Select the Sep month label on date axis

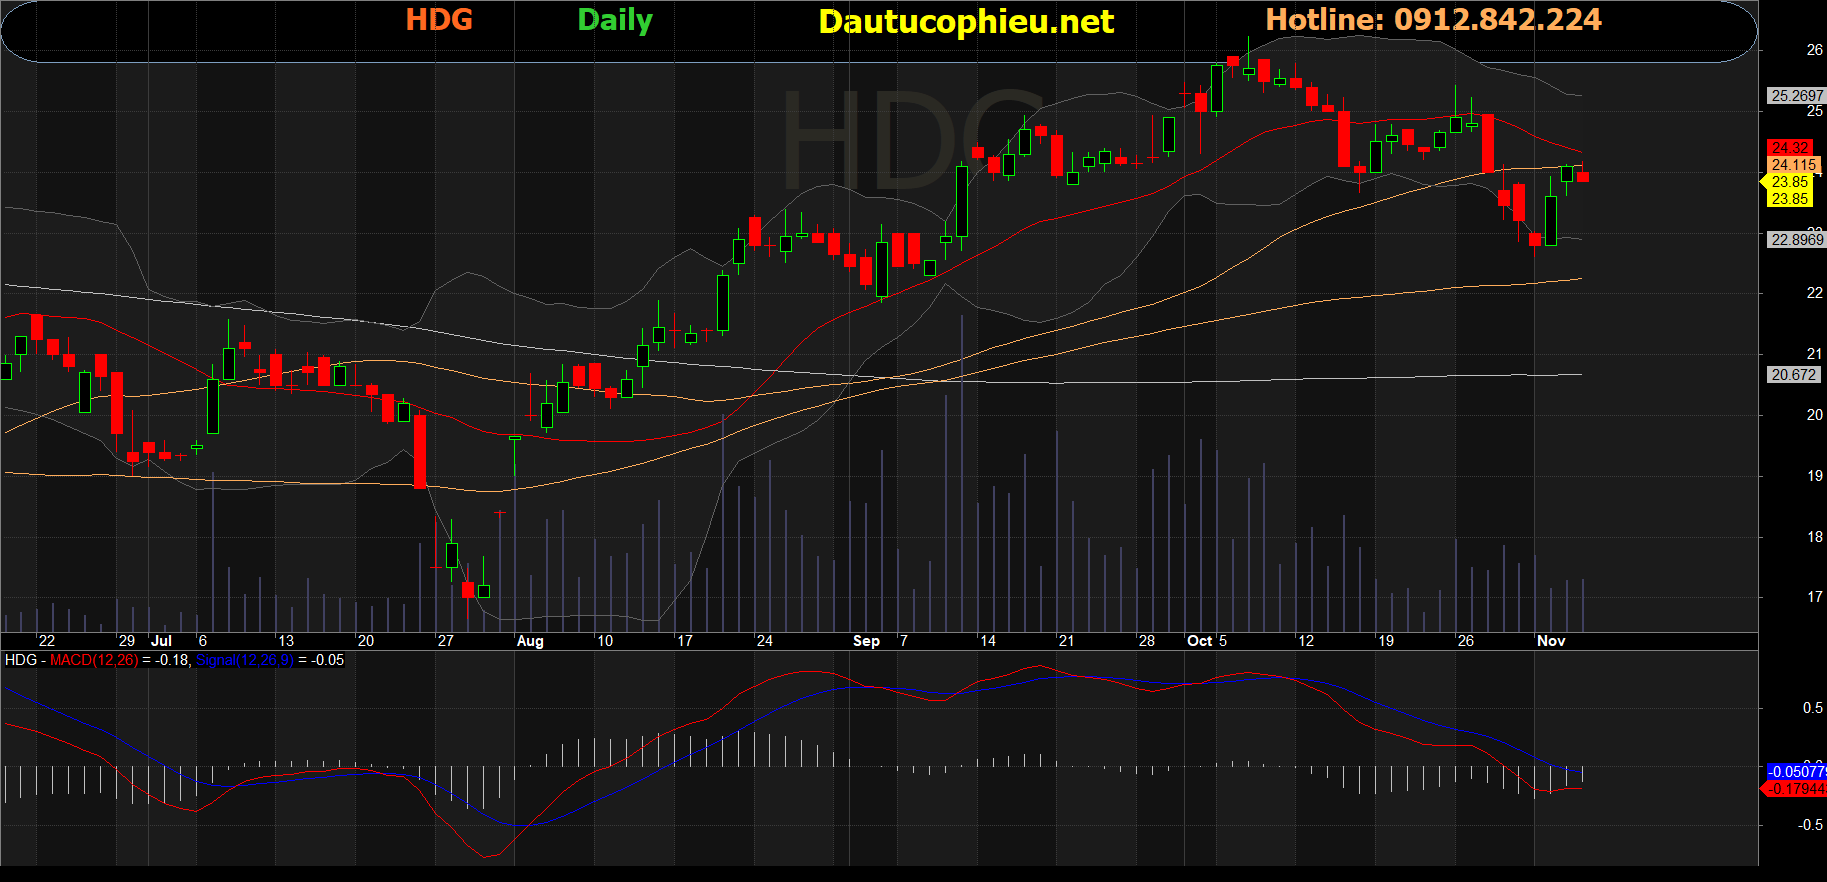click(866, 641)
